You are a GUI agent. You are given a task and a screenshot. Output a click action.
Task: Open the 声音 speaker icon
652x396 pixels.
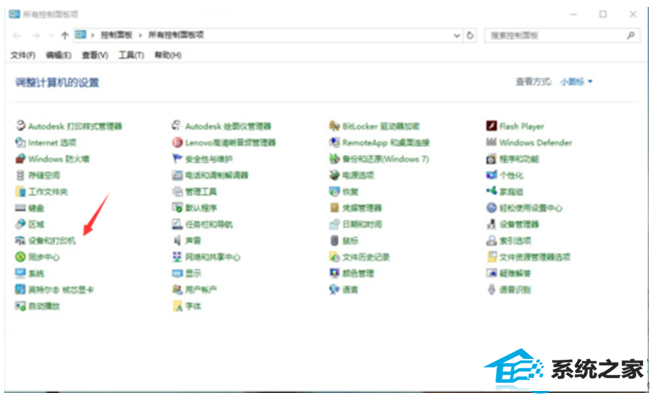click(178, 240)
